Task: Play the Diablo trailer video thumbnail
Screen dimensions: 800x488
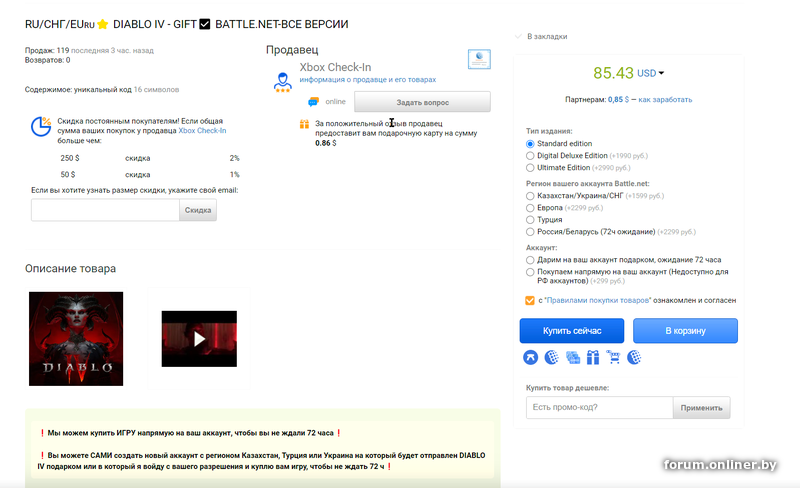Action: [x=199, y=339]
